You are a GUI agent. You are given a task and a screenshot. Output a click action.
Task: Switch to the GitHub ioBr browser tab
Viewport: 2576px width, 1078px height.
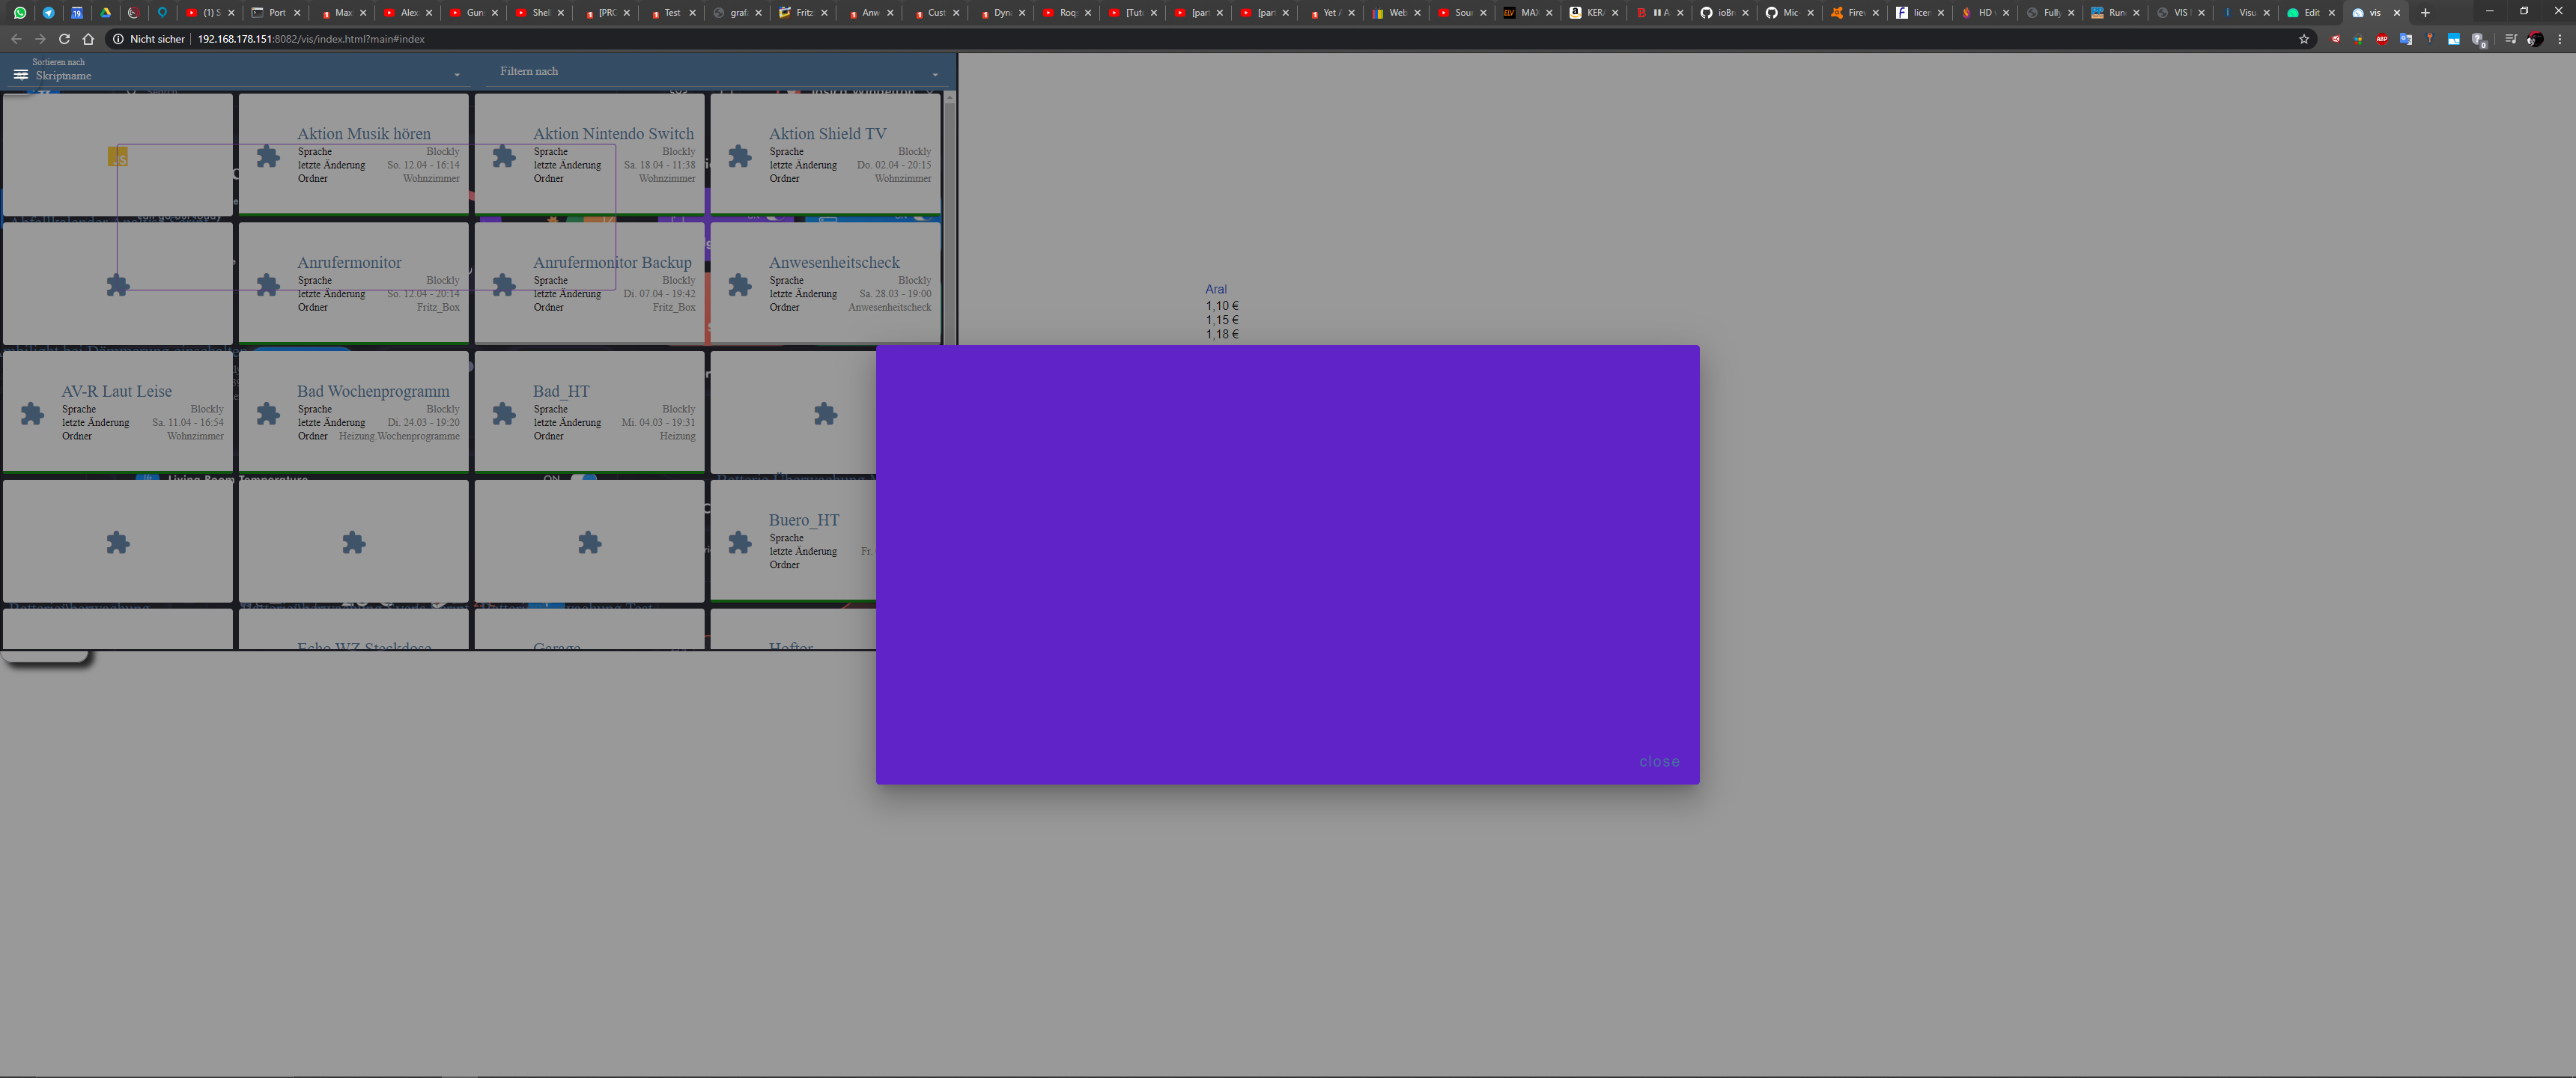click(1720, 13)
